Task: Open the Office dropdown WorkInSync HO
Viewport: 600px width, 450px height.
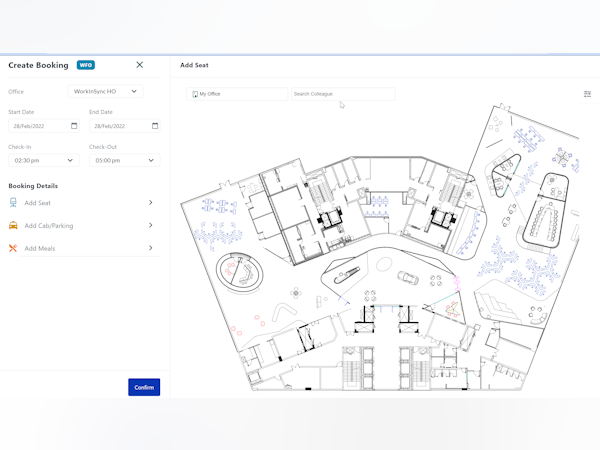Action: [105, 91]
